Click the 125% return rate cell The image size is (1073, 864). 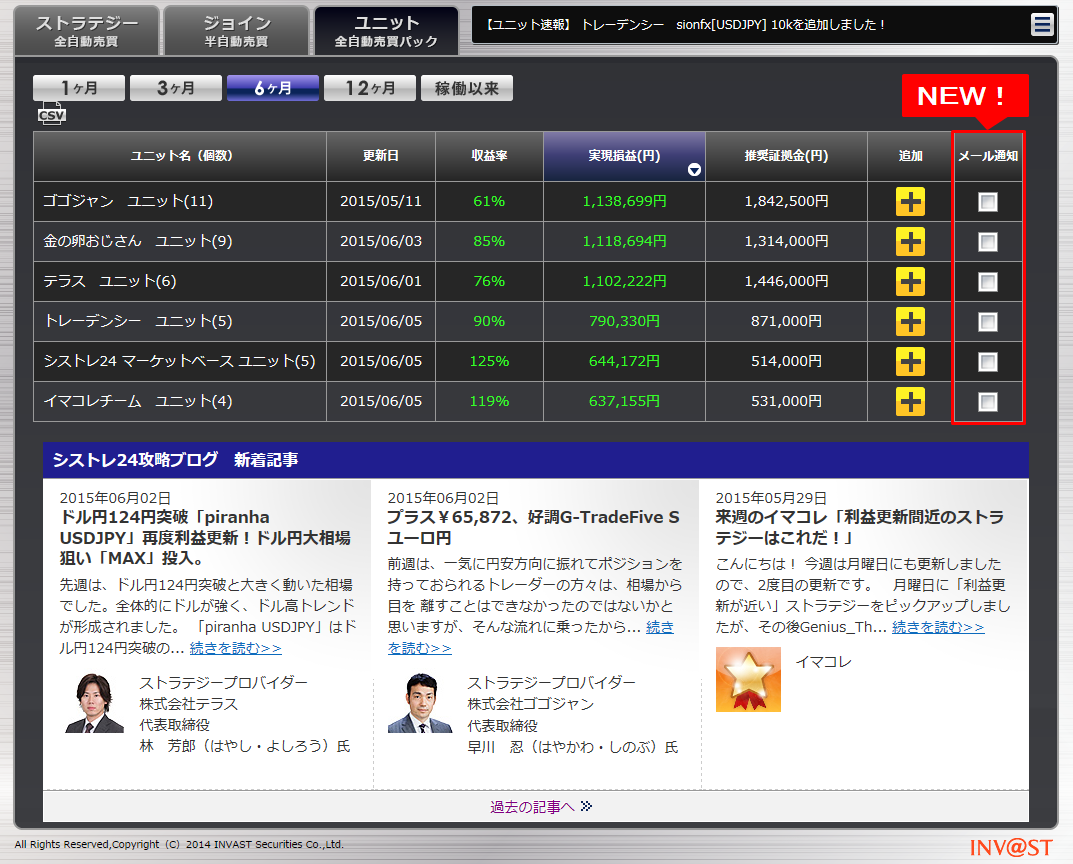tap(489, 361)
